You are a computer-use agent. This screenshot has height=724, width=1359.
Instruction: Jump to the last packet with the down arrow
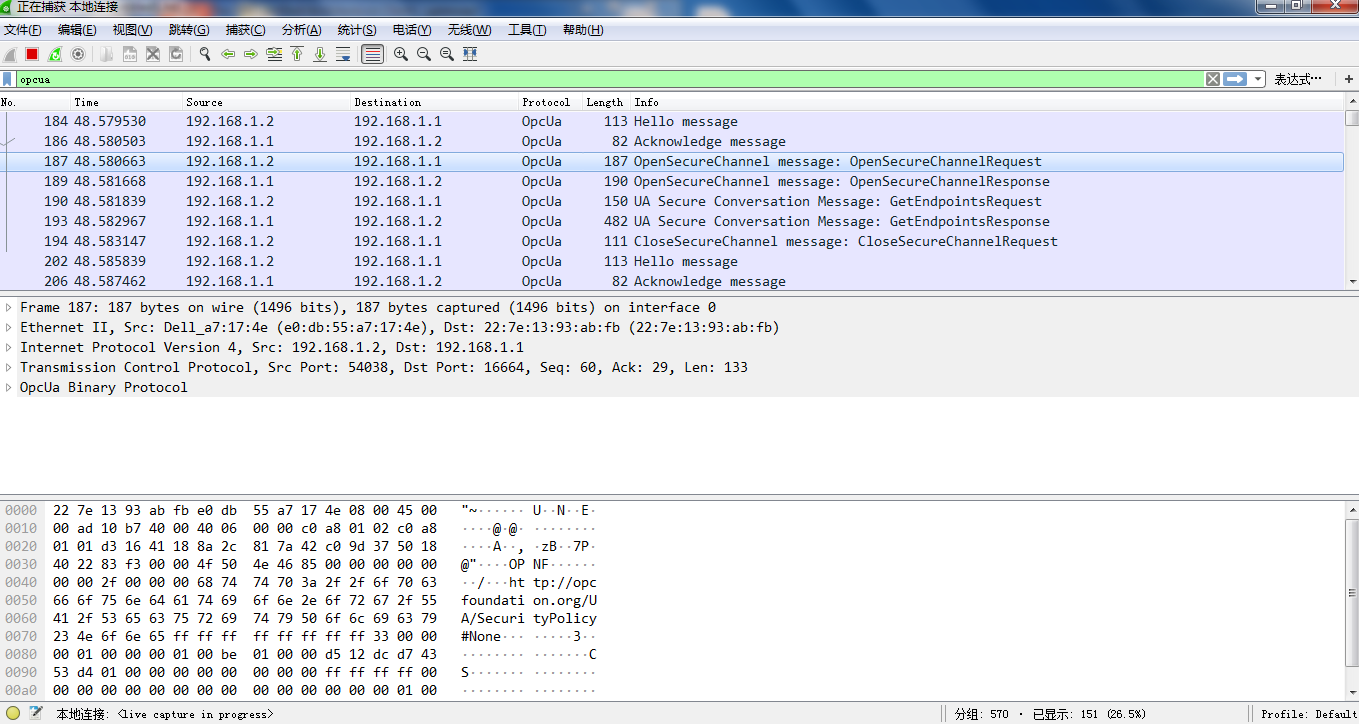point(320,54)
